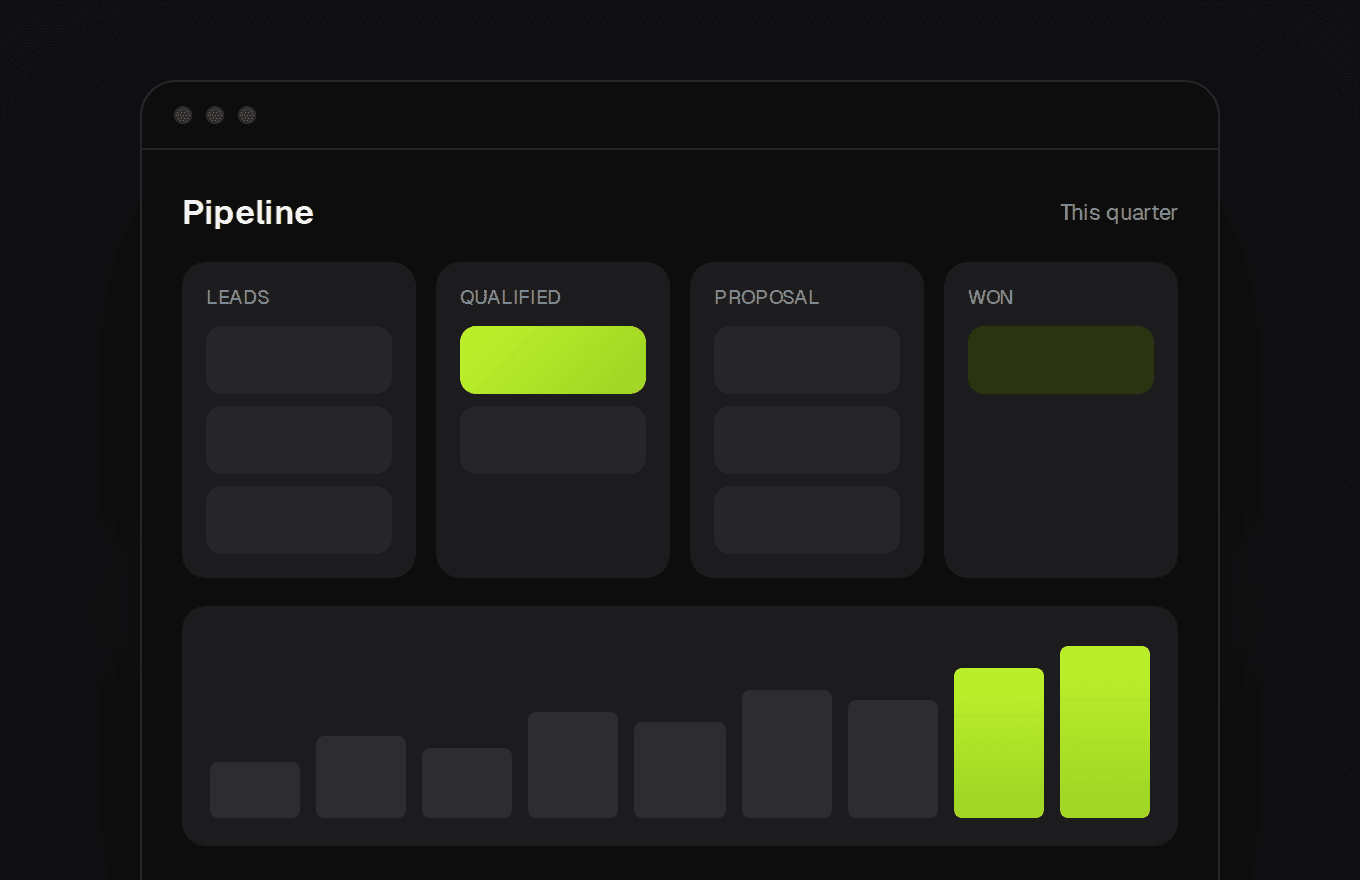Image resolution: width=1360 pixels, height=880 pixels.
Task: Click the "Pipeline" heading
Action: pyautogui.click(x=248, y=212)
